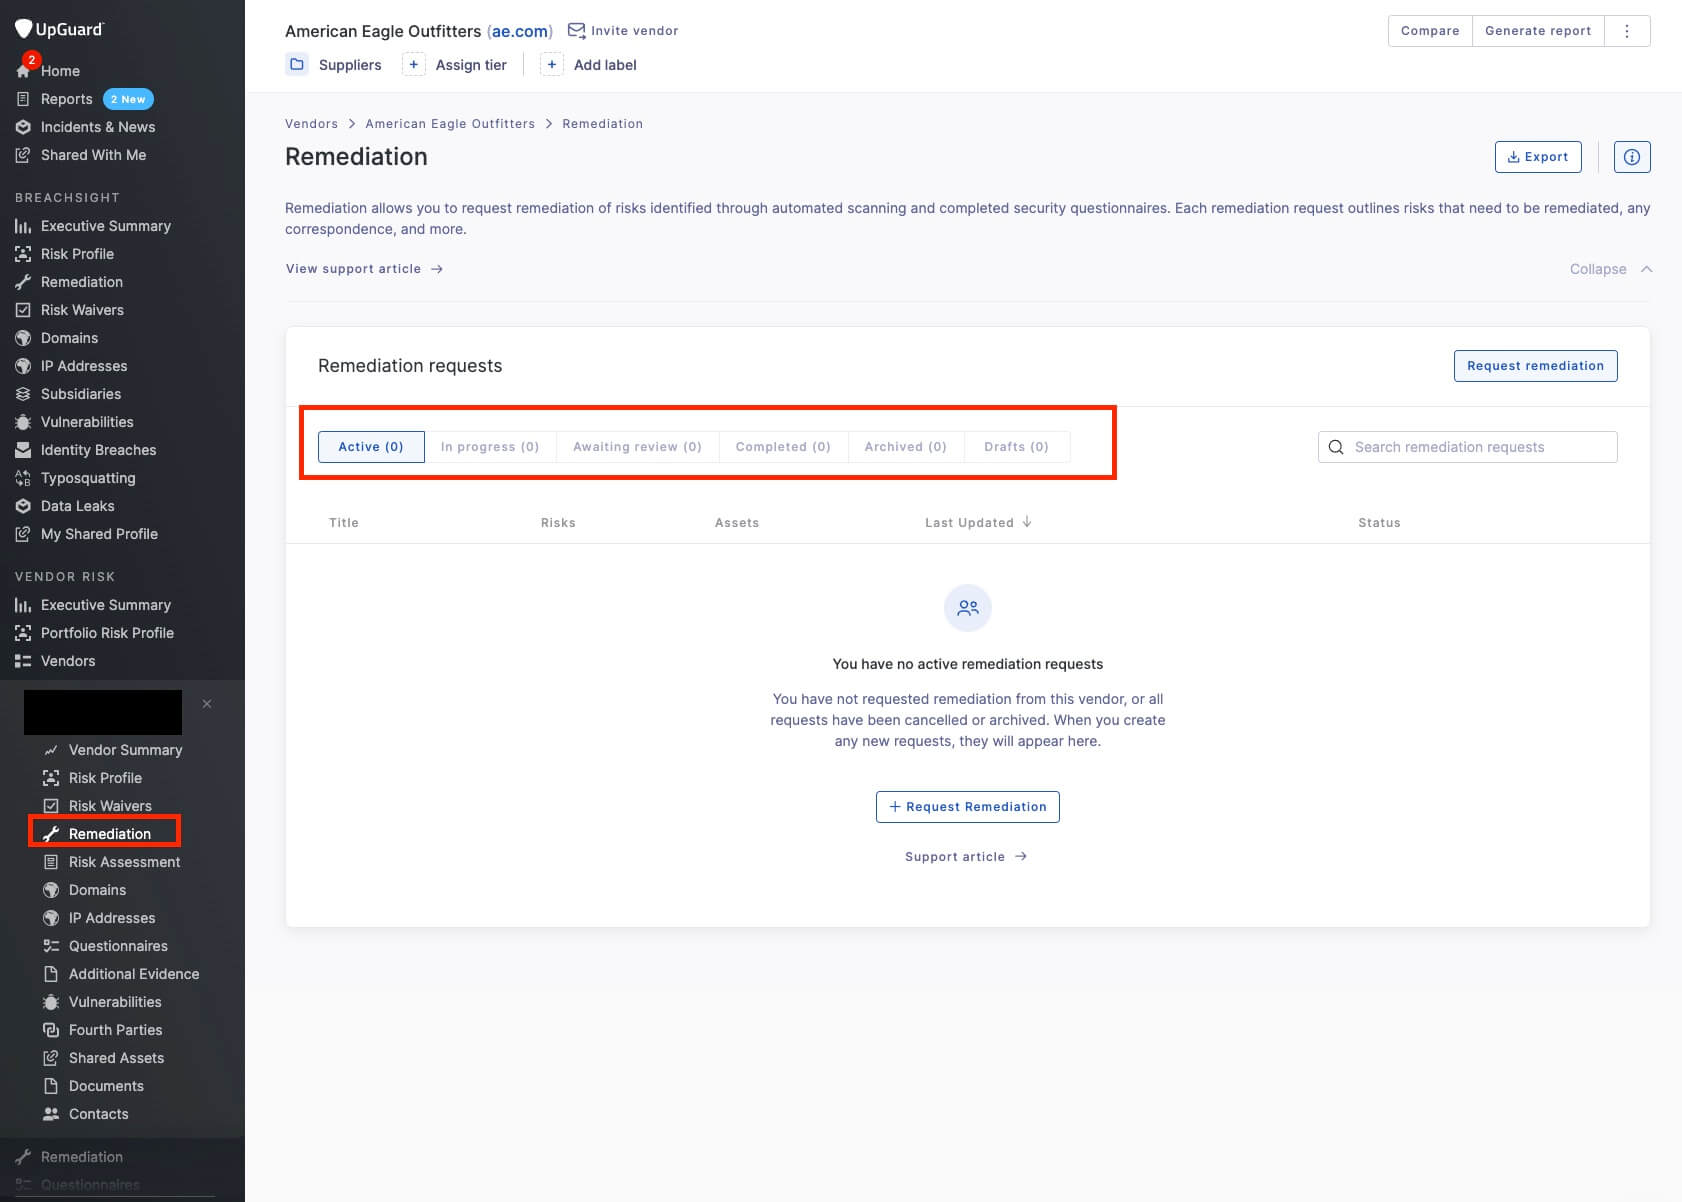Click Subsidiaries layers icon
The image size is (1682, 1202).
(x=23, y=394)
